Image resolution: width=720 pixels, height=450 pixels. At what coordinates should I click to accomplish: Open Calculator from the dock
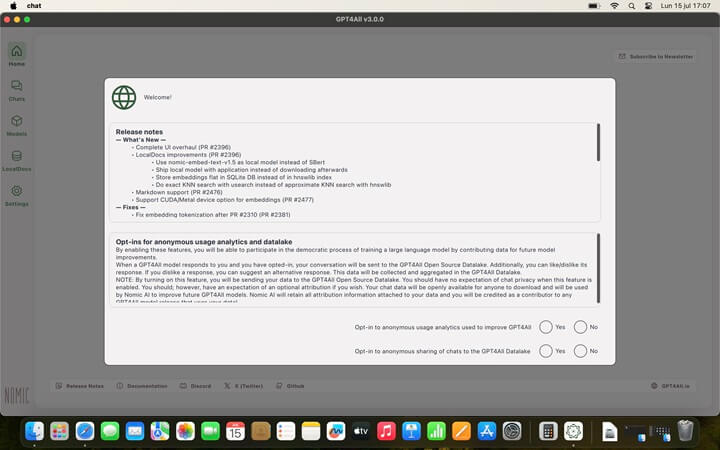coord(548,431)
